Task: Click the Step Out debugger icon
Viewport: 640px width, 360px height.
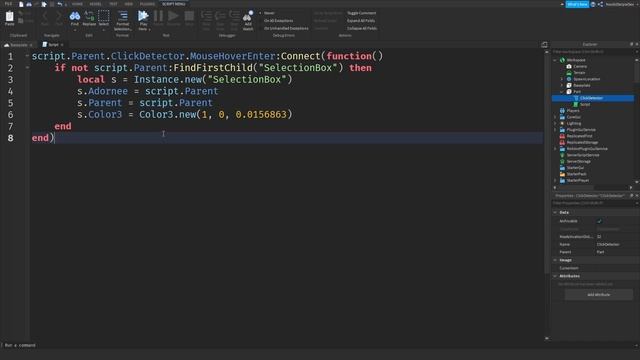Action: (234, 16)
